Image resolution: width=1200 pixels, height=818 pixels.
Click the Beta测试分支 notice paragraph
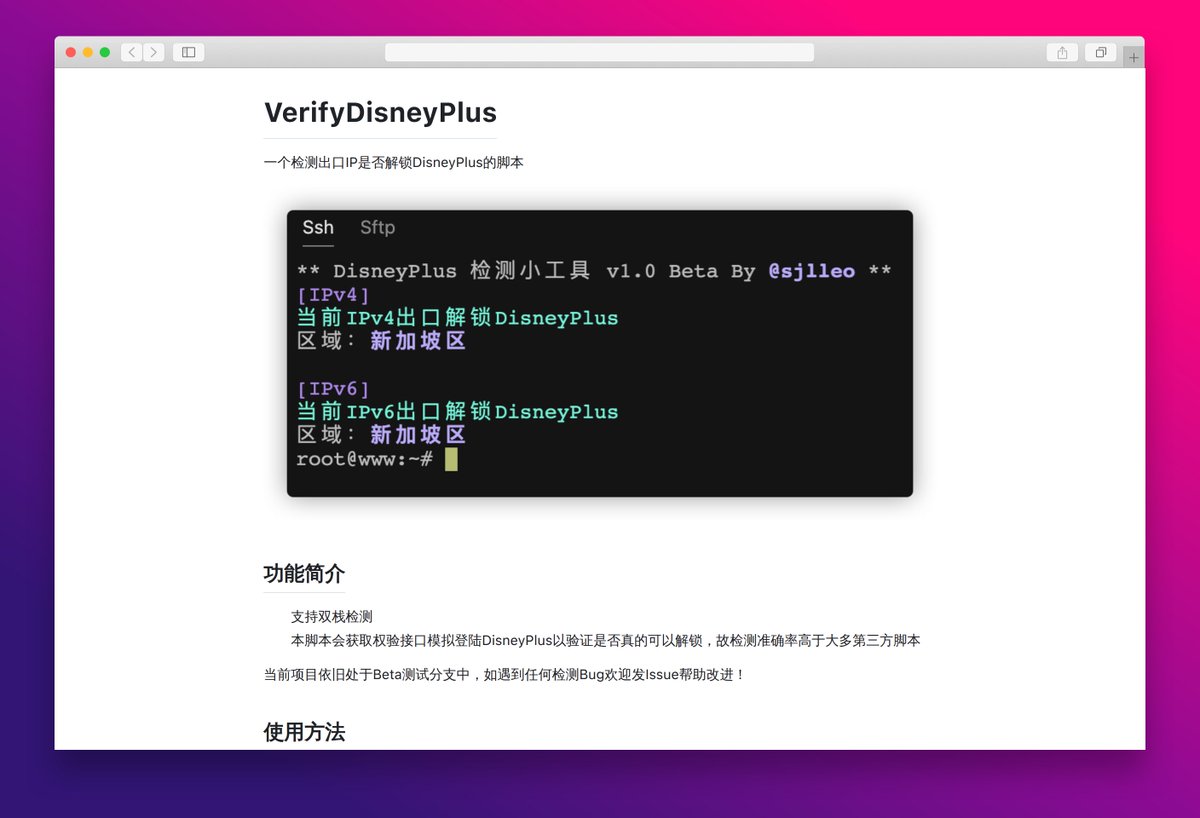(x=505, y=675)
